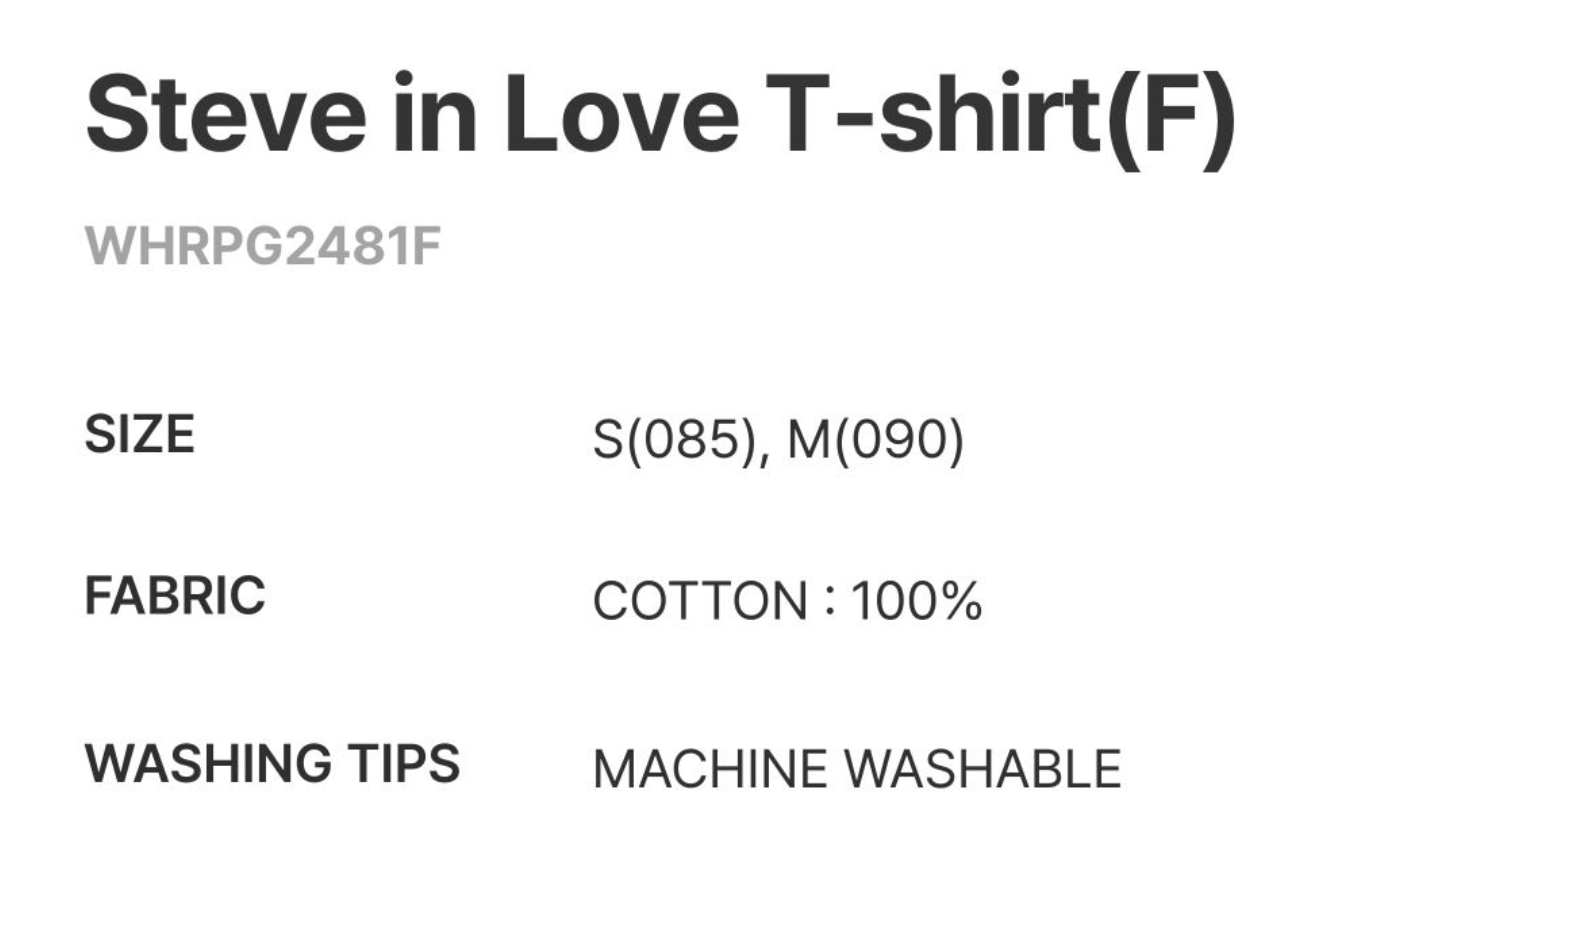Choose the S(085) size text
The height and width of the screenshot is (952, 1582).
[x=673, y=440]
